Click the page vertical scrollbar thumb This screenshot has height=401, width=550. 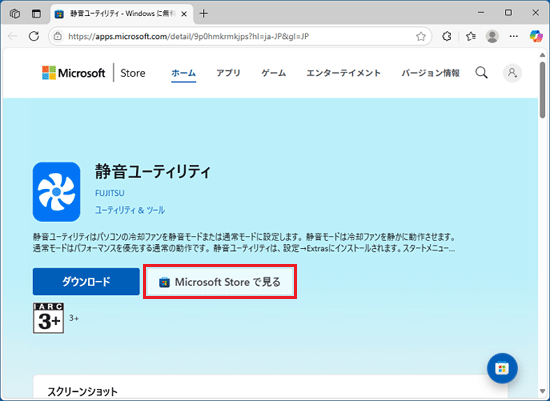tap(542, 90)
